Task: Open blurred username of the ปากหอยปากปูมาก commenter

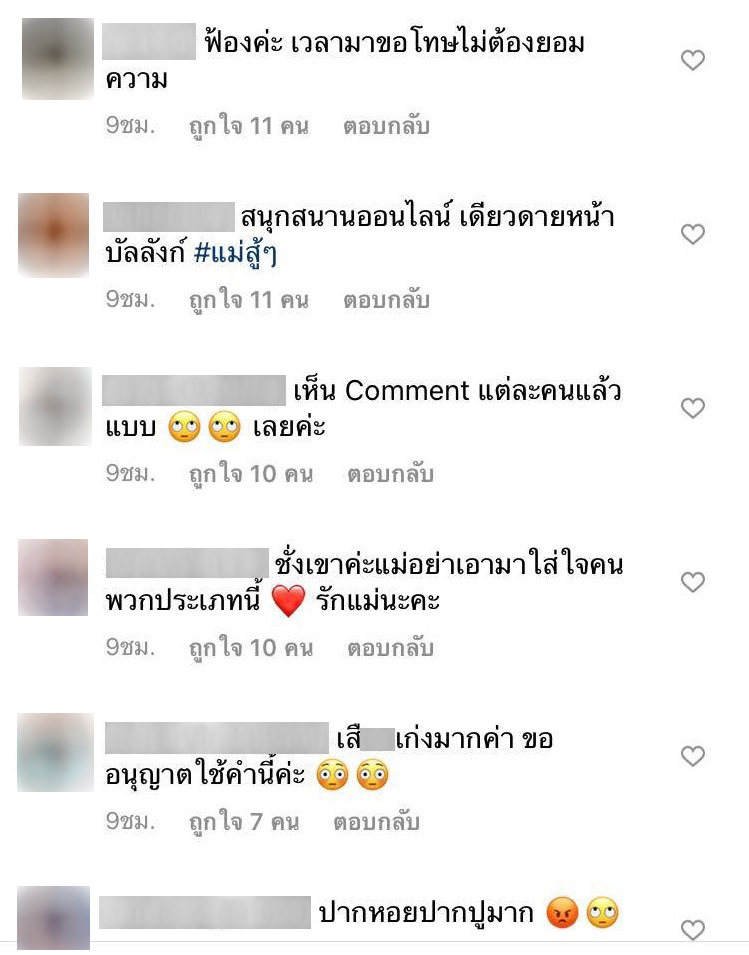Action: pyautogui.click(x=205, y=912)
